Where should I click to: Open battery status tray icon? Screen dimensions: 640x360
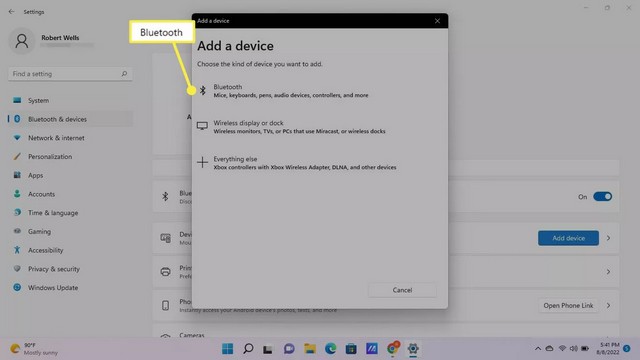point(585,349)
